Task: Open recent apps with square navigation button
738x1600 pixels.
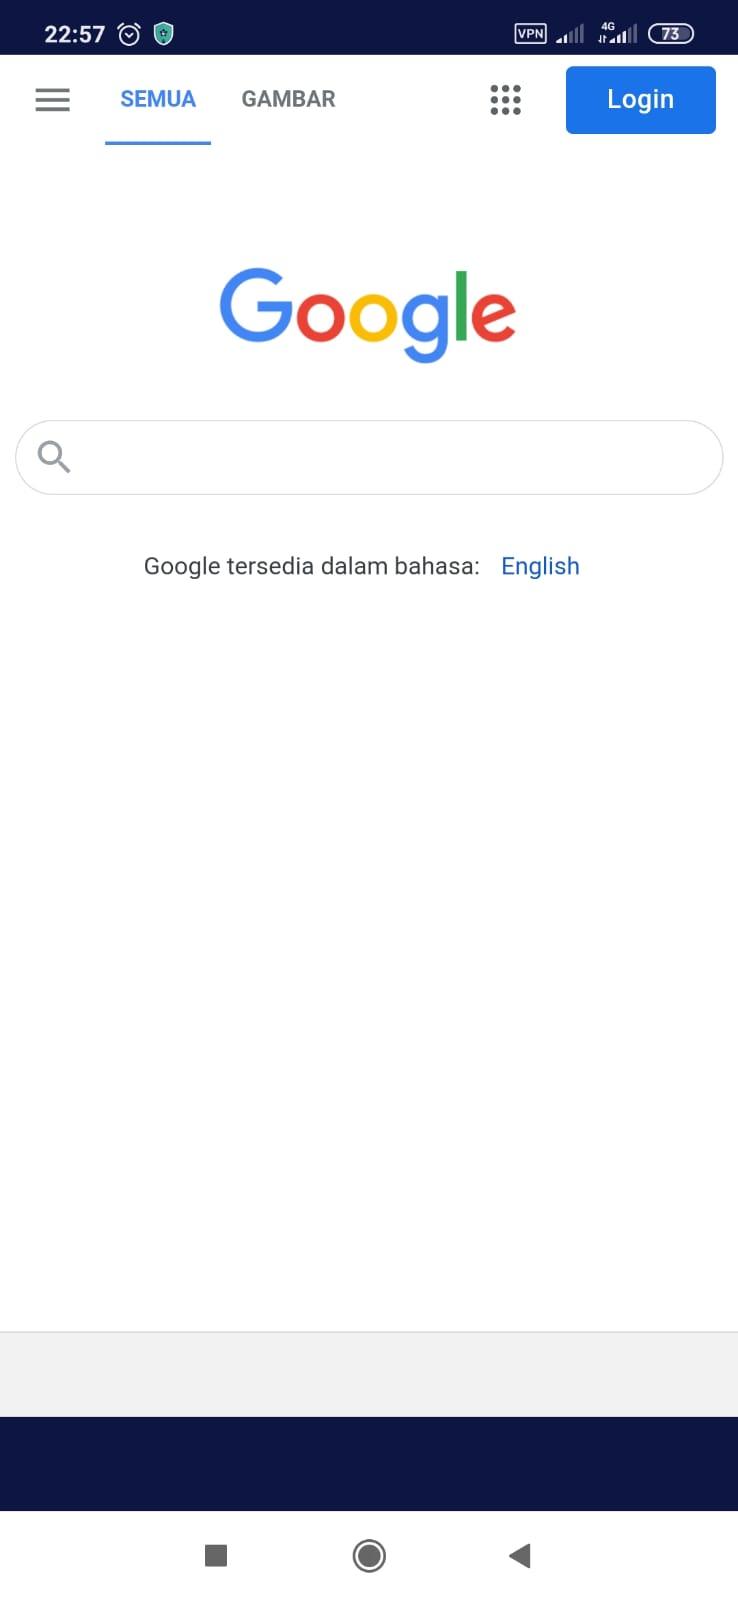Action: coord(216,1555)
